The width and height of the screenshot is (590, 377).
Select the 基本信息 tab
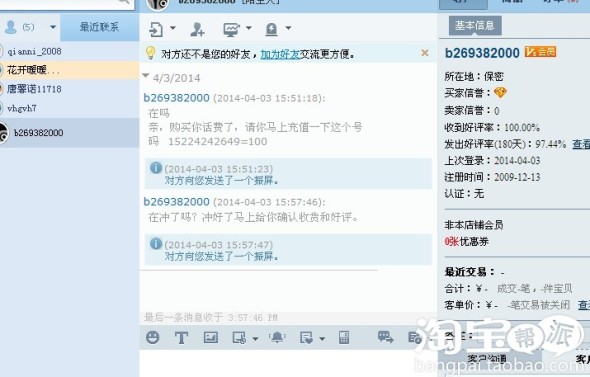475,26
